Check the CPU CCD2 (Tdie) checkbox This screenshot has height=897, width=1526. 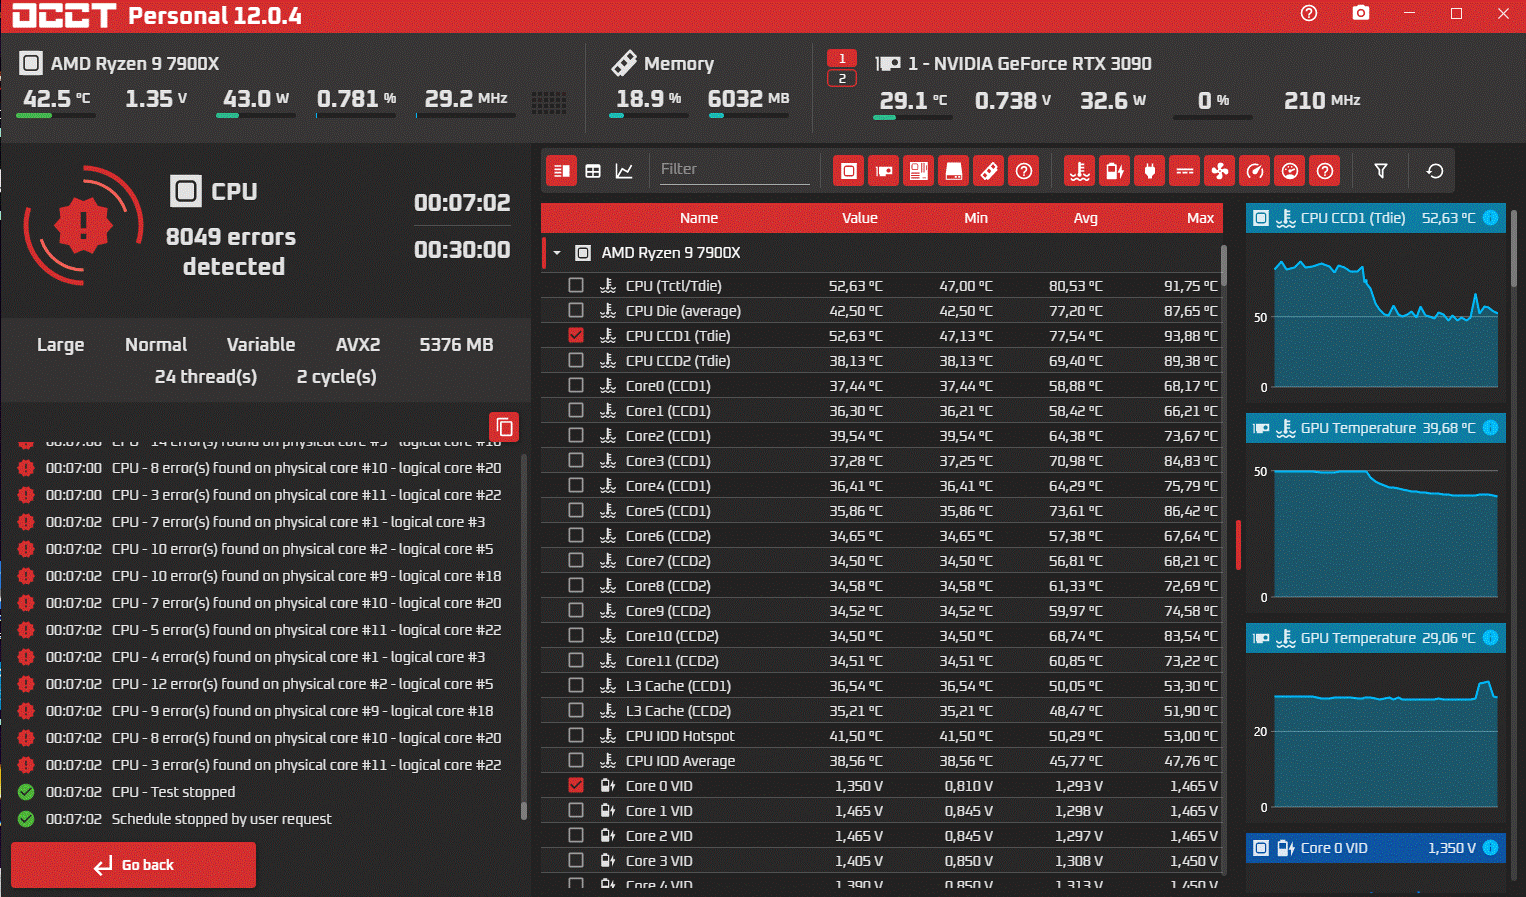pos(576,360)
